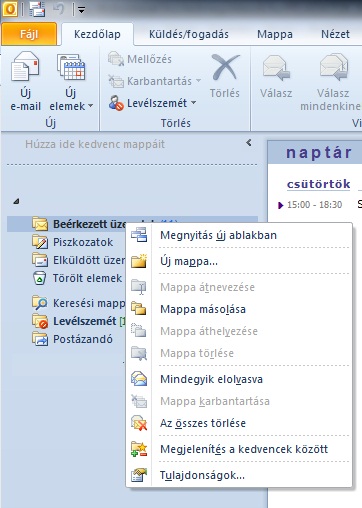
Task: Click Mappa törlése menu entry
Action: pyautogui.click(x=239, y=353)
